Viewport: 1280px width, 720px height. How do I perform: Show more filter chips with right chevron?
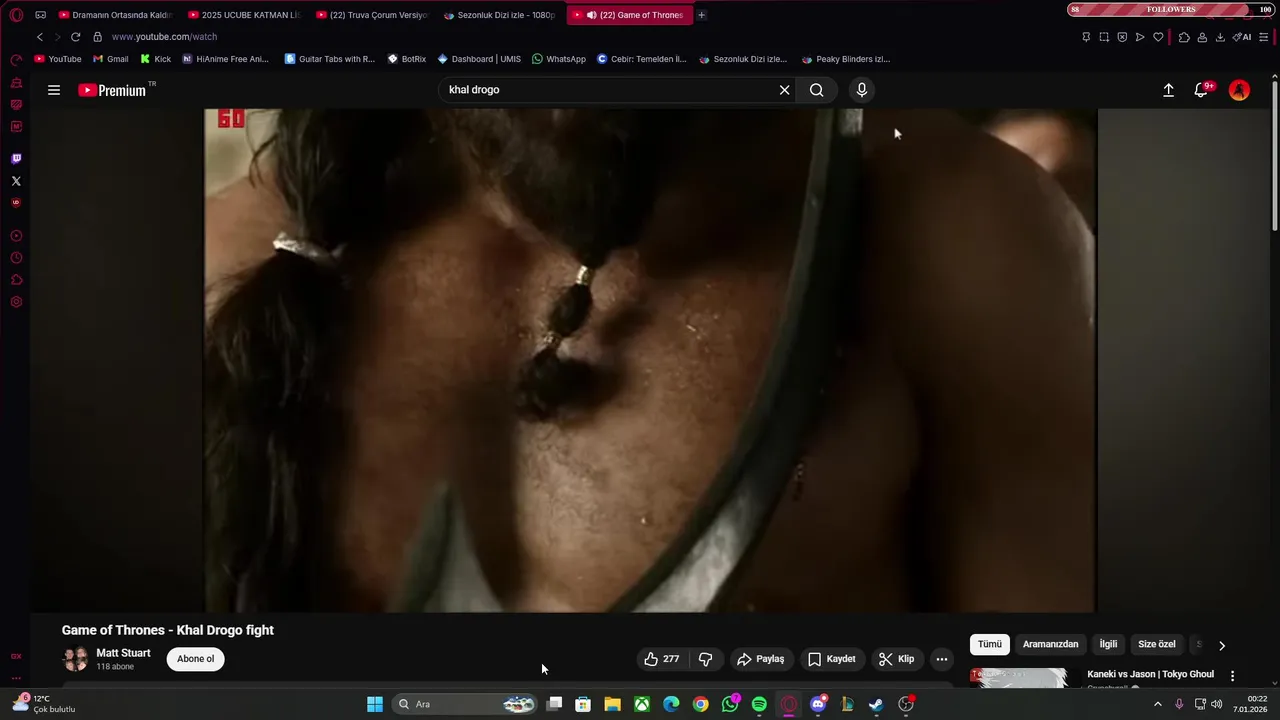(x=1221, y=645)
